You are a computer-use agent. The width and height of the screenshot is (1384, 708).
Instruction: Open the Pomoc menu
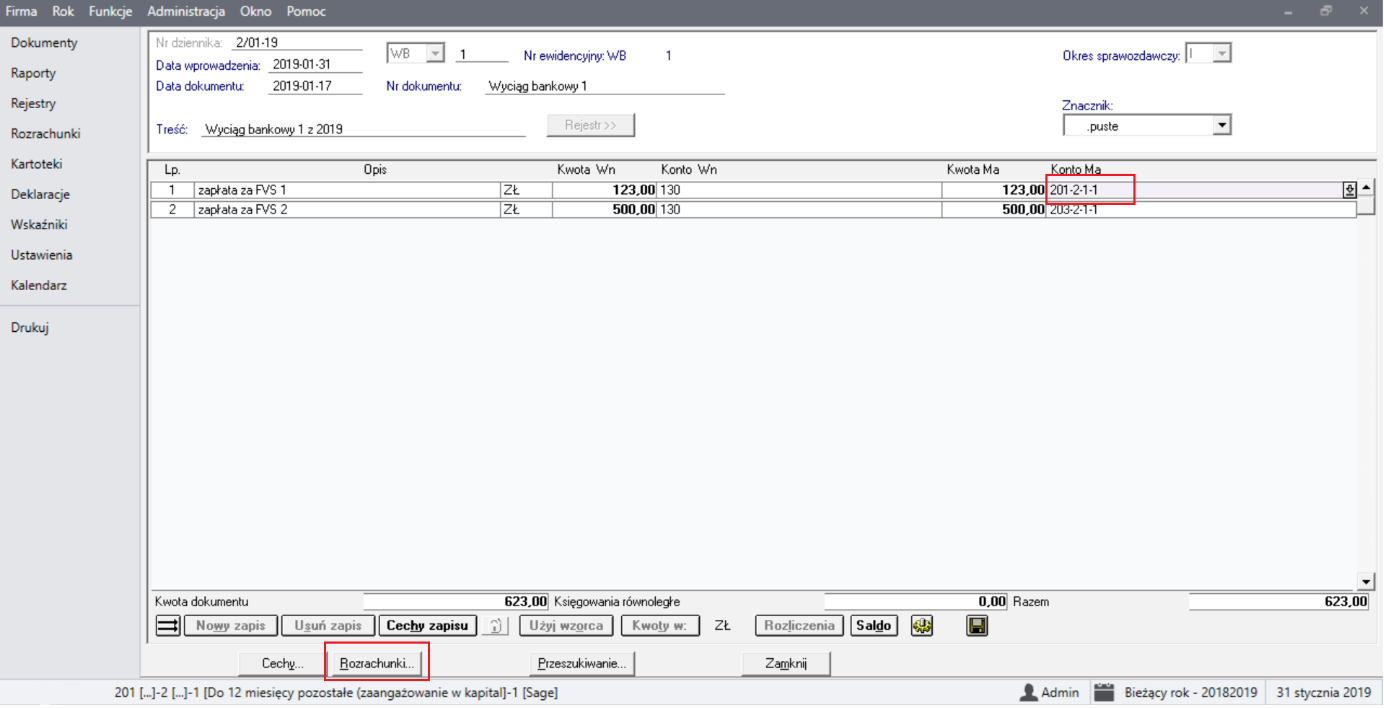click(306, 12)
